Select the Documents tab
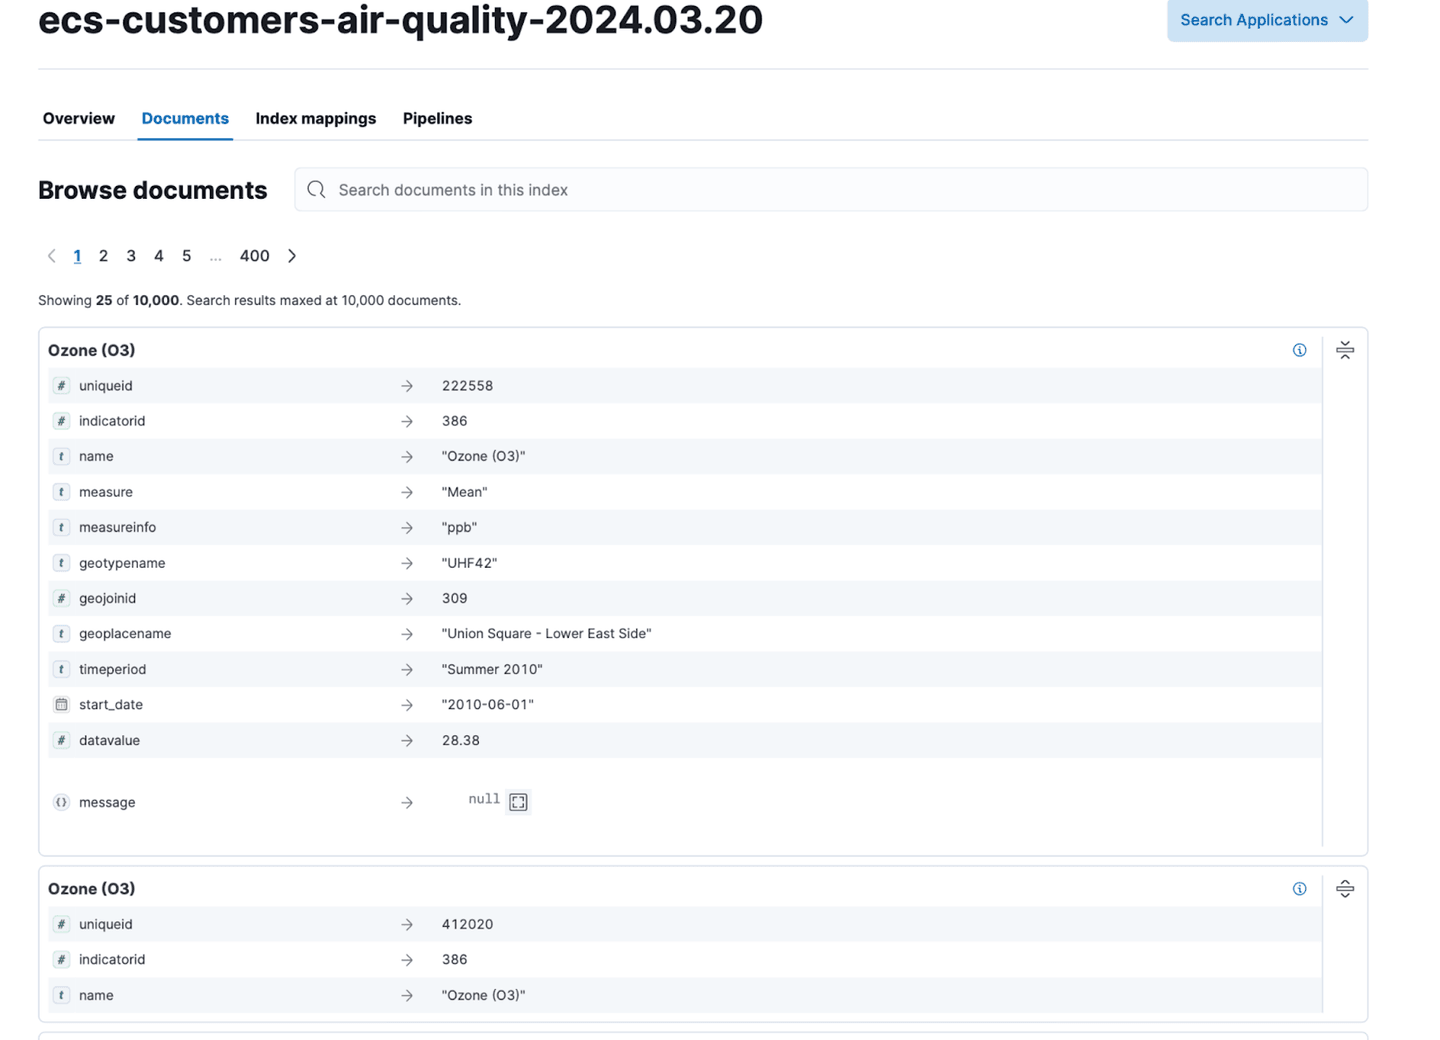 185,118
